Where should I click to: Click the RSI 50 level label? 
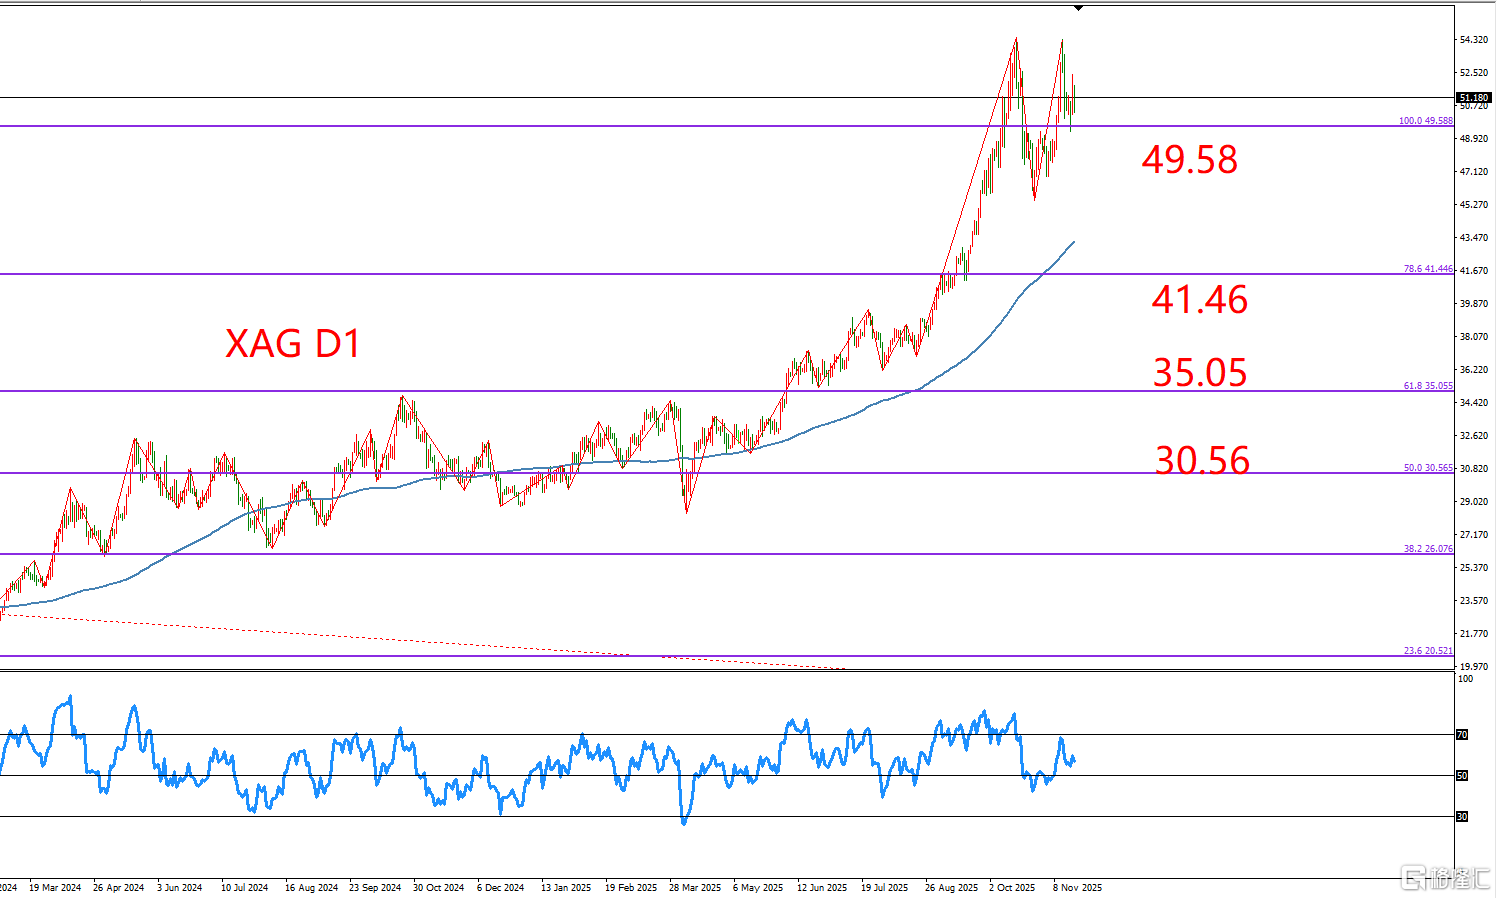pyautogui.click(x=1462, y=776)
